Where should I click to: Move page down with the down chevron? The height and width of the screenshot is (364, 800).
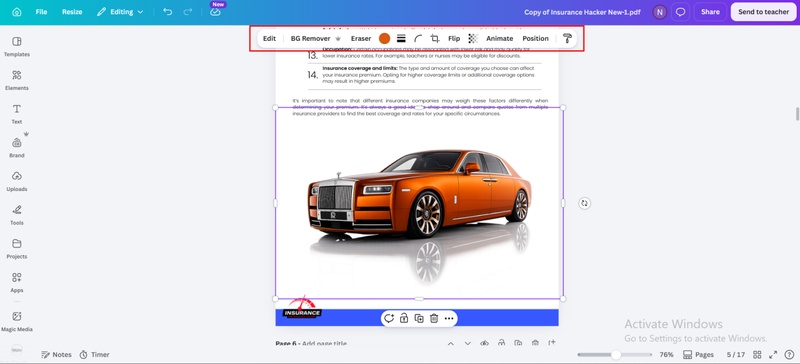pos(467,343)
